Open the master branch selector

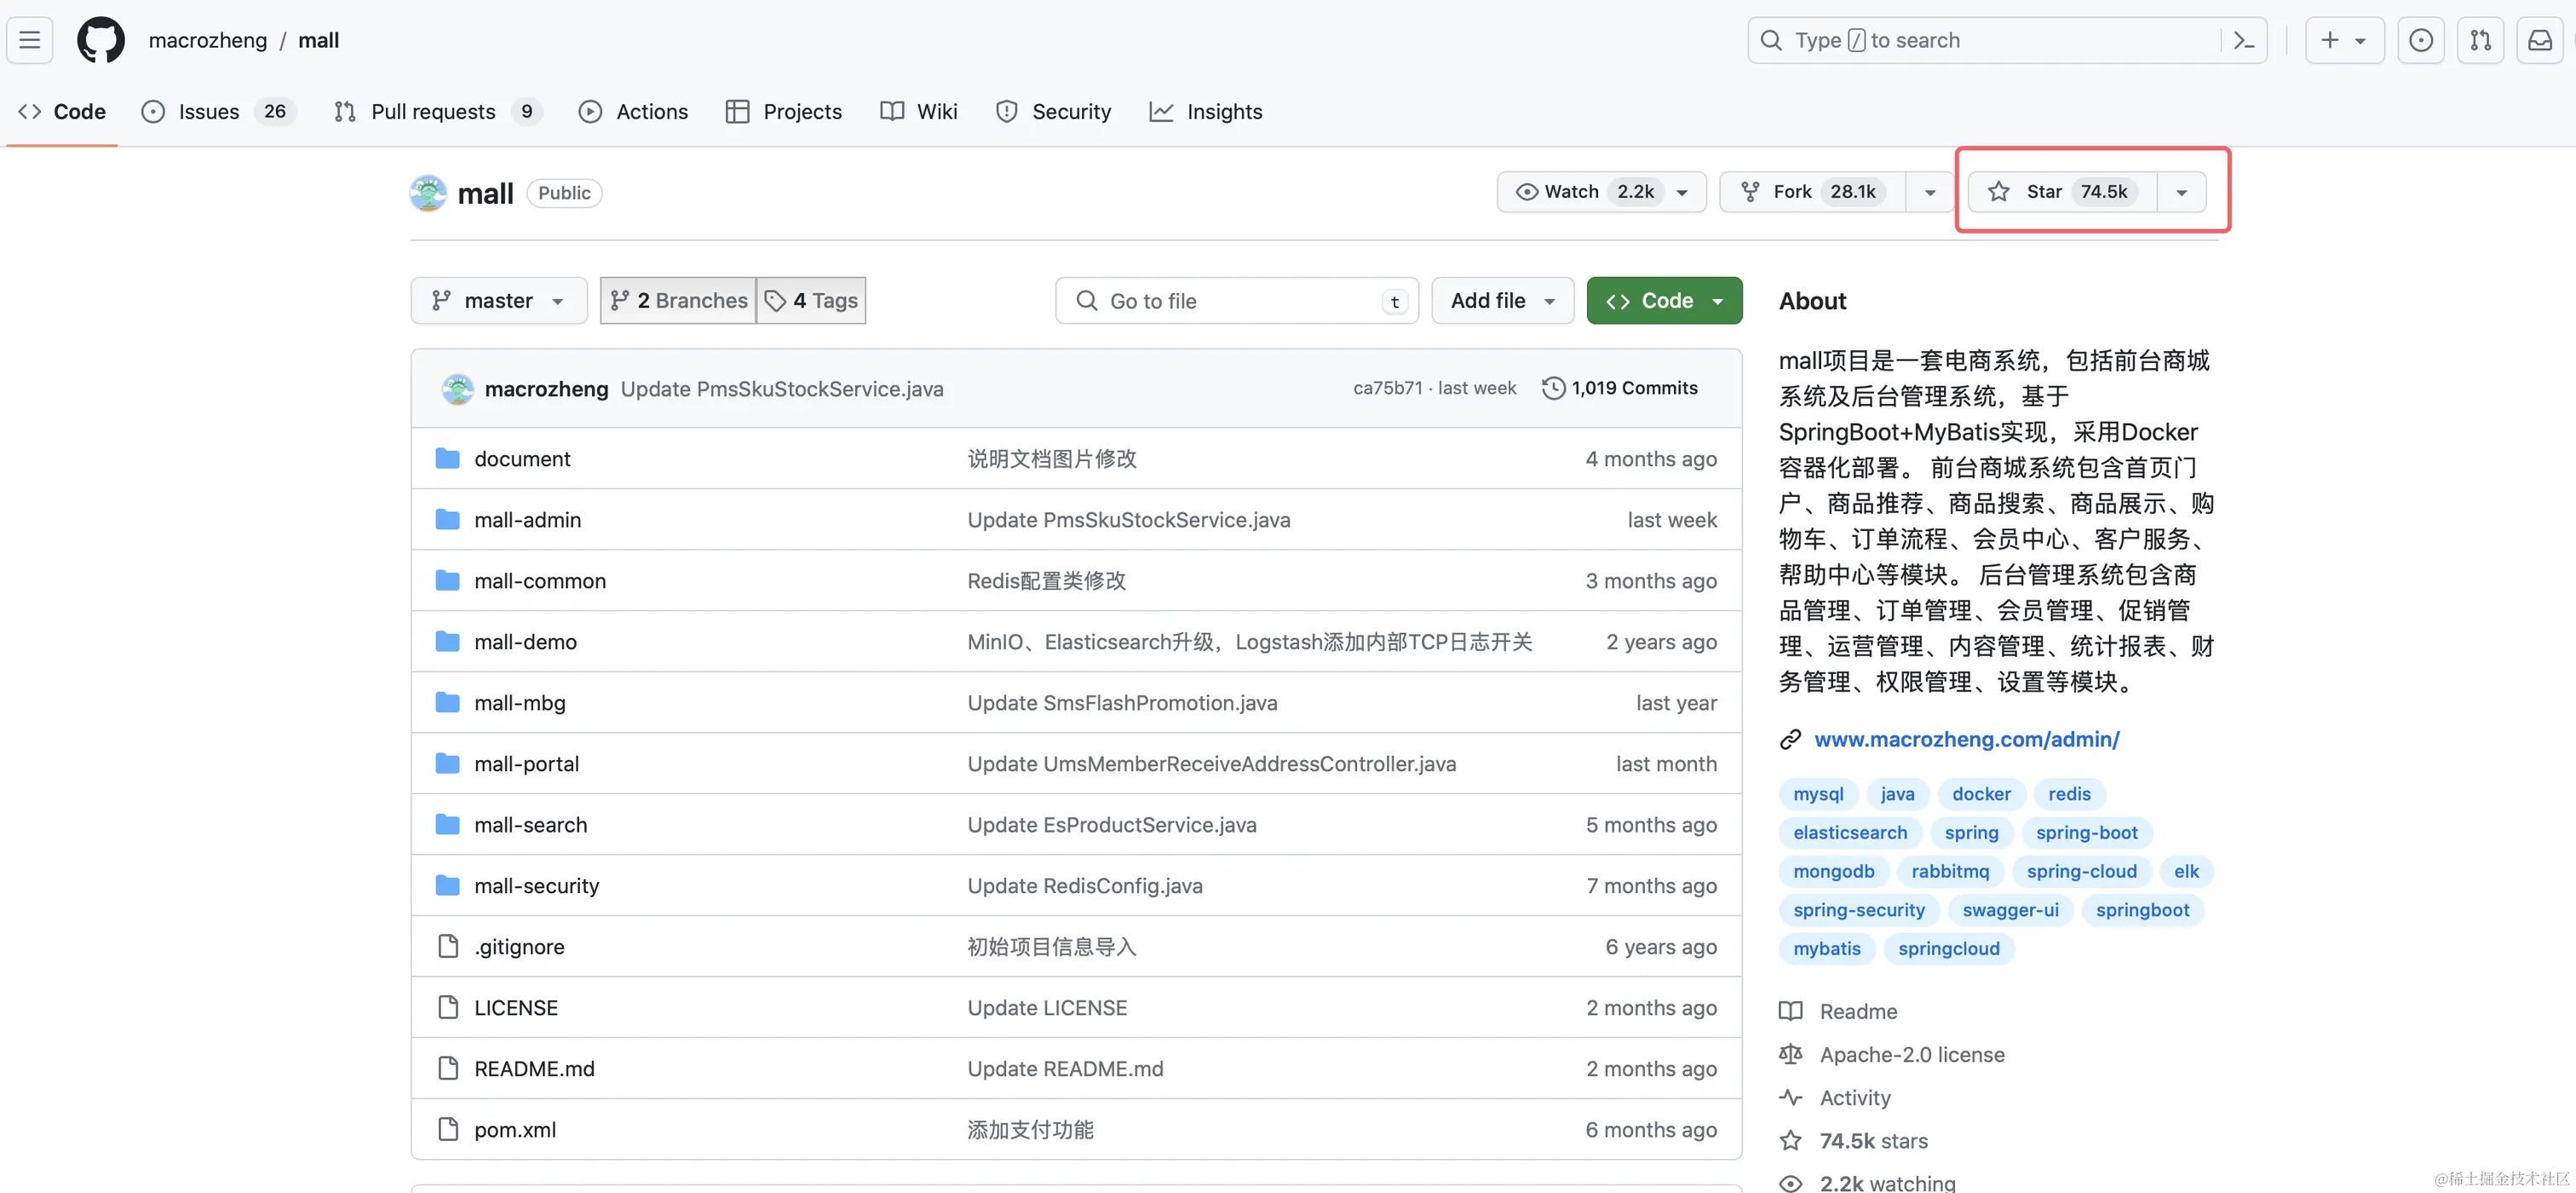point(498,301)
